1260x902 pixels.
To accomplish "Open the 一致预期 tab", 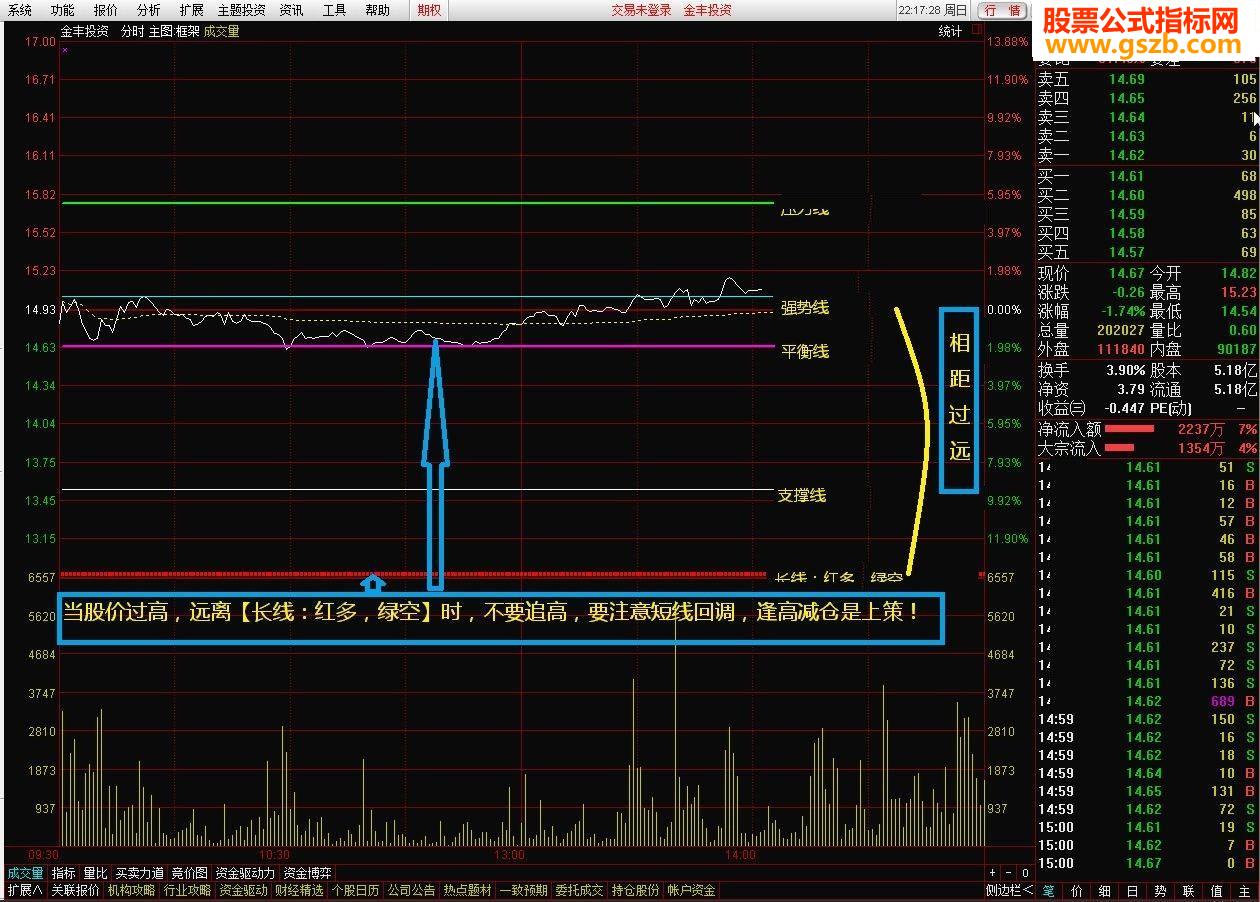I will coord(523,890).
